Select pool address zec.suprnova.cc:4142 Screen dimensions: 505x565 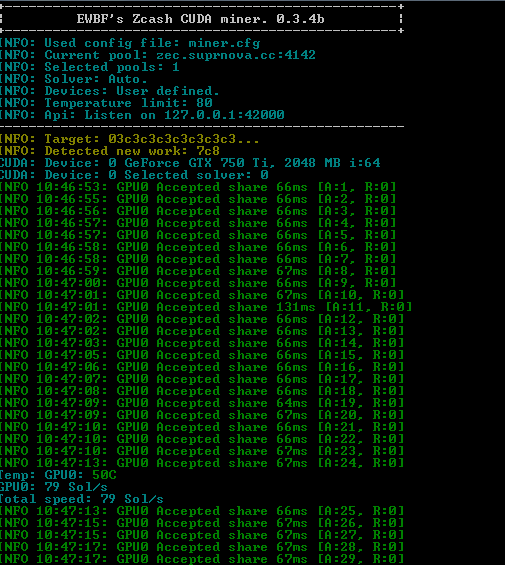236,55
